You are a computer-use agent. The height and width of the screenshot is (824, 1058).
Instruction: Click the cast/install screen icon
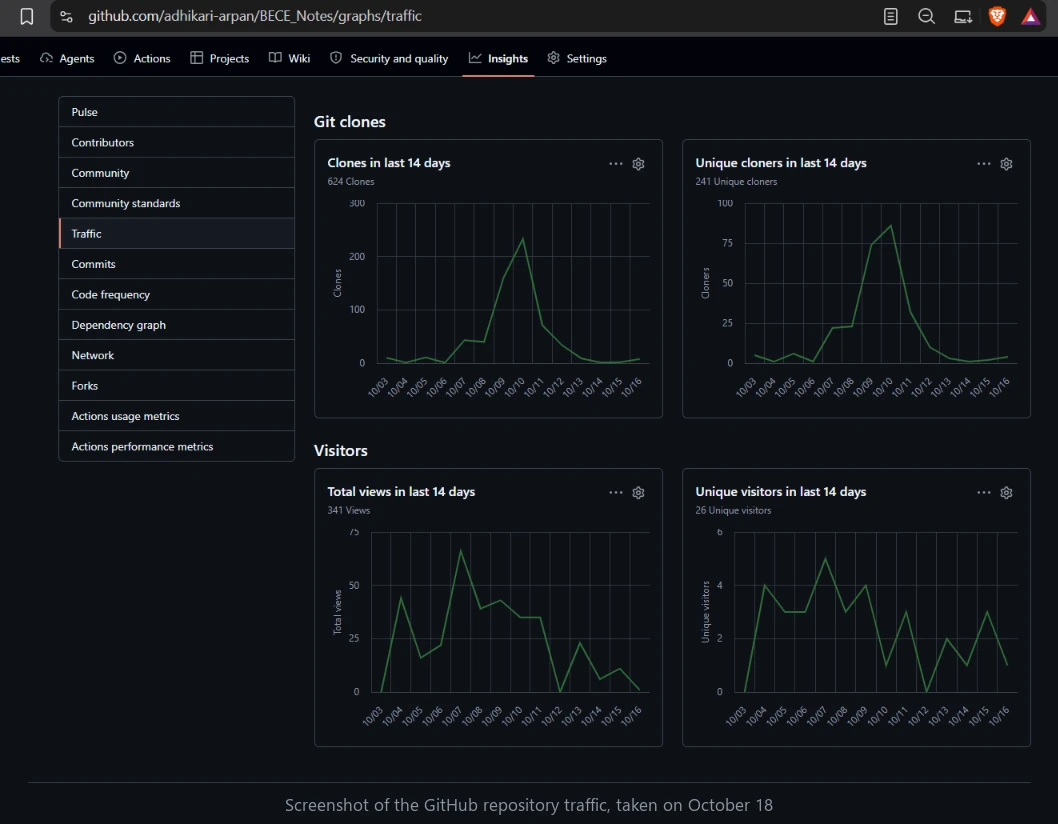962,16
